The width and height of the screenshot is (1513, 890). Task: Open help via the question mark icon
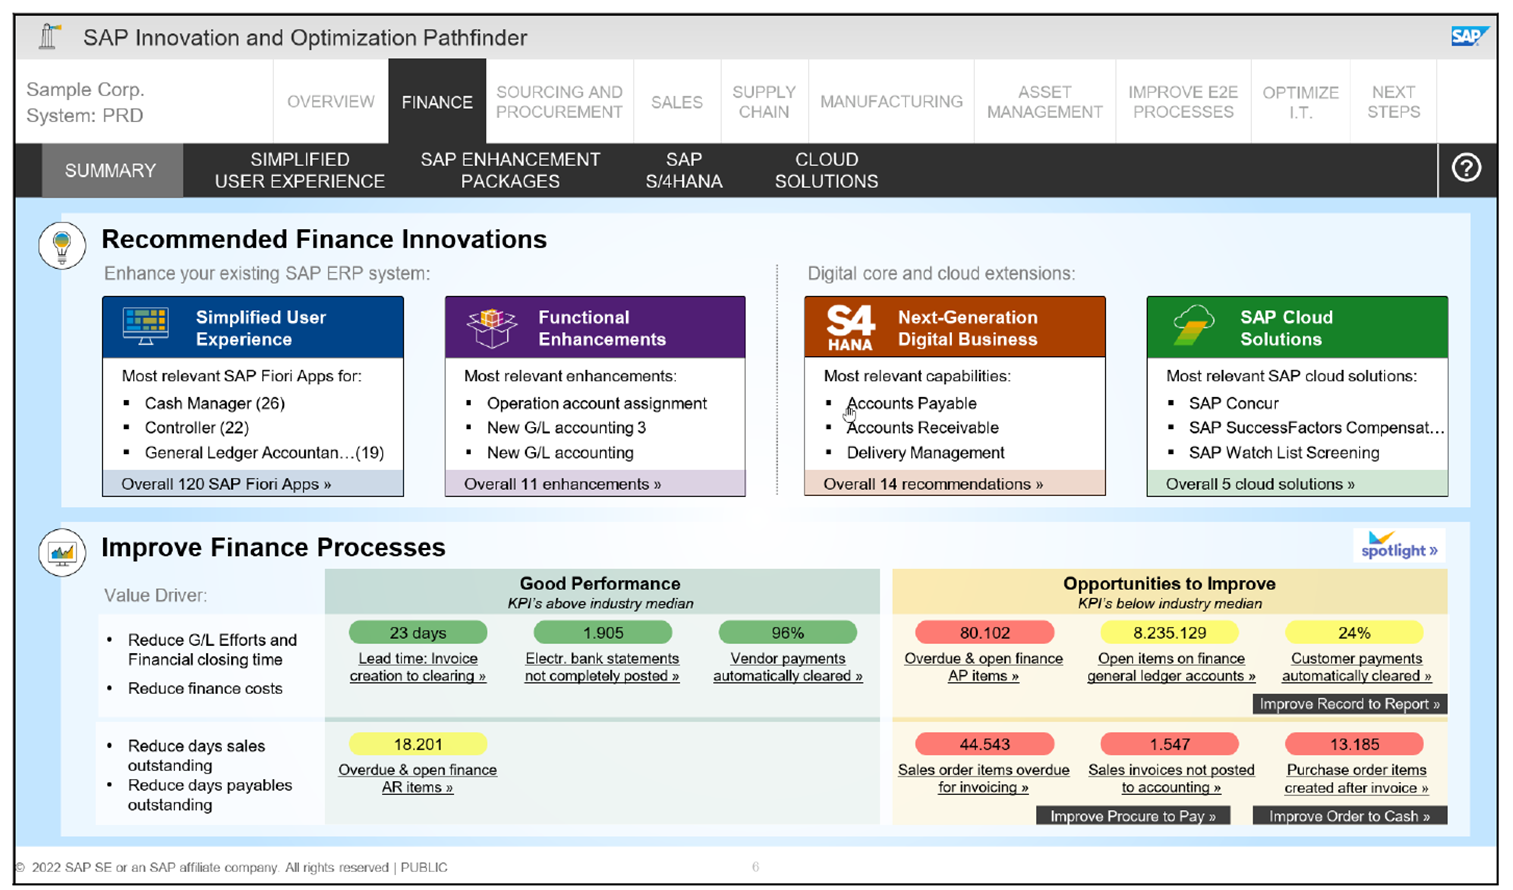(1466, 169)
